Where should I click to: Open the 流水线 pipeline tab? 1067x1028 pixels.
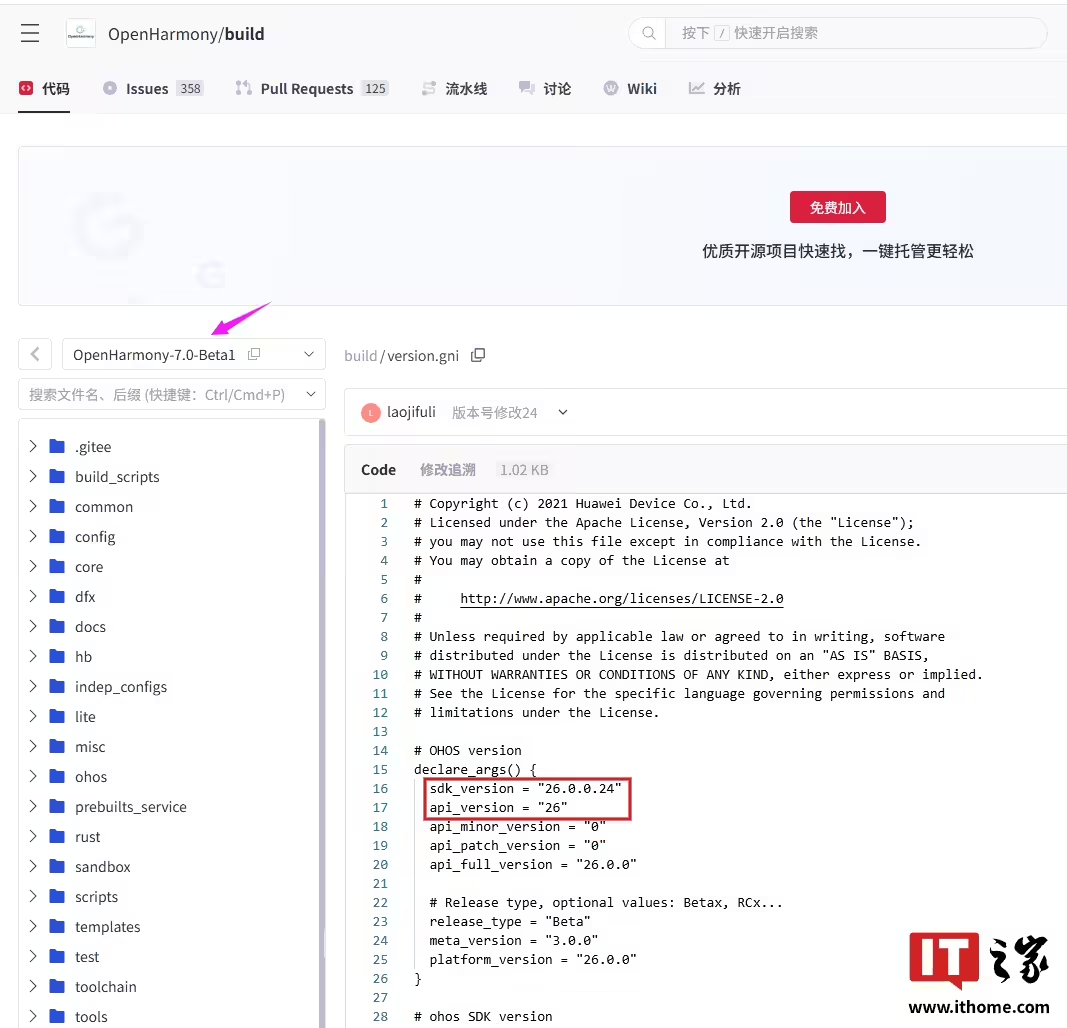(454, 88)
